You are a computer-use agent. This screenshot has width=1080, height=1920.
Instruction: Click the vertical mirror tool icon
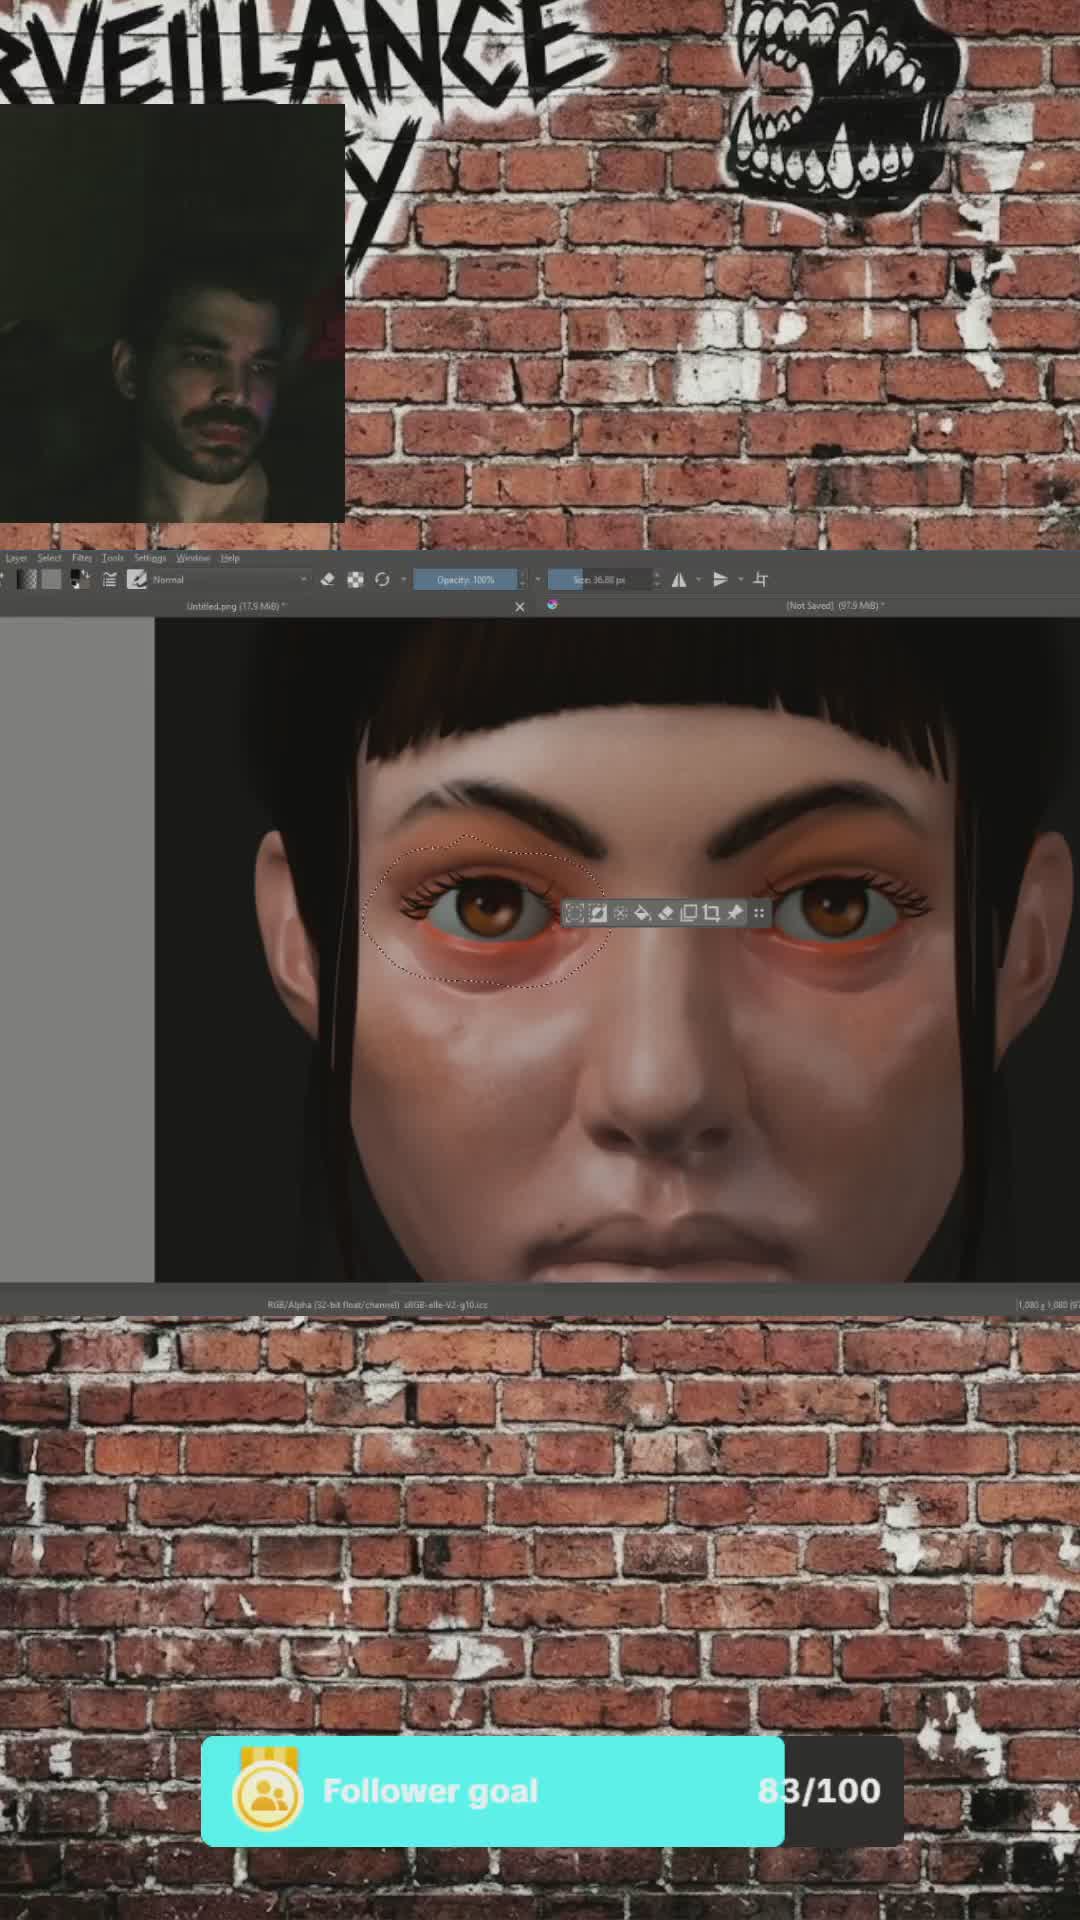(720, 580)
